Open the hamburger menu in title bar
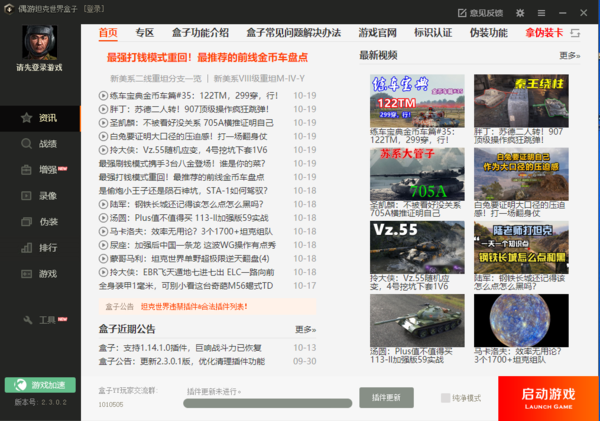 [x=541, y=11]
